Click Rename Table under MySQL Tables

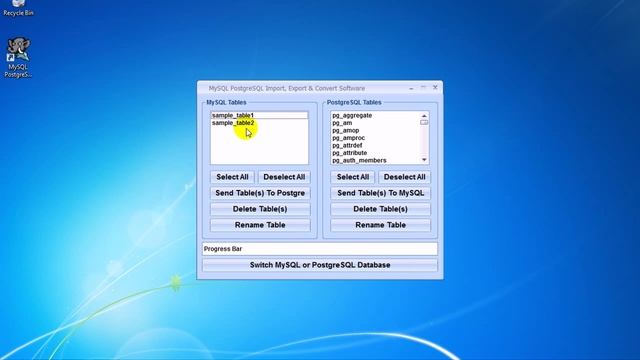[x=260, y=225]
